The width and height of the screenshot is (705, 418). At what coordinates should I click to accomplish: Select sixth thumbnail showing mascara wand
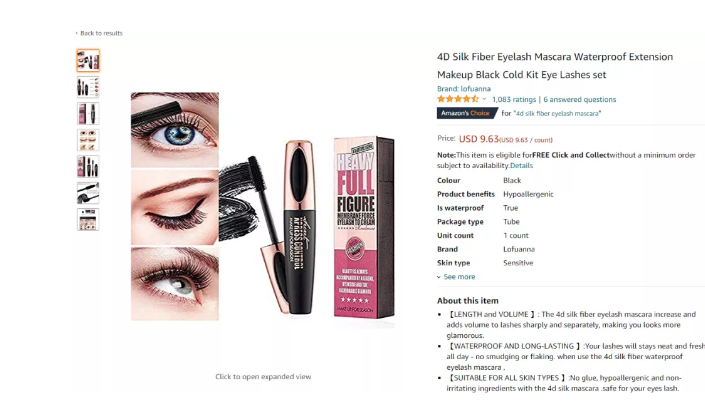point(88,193)
